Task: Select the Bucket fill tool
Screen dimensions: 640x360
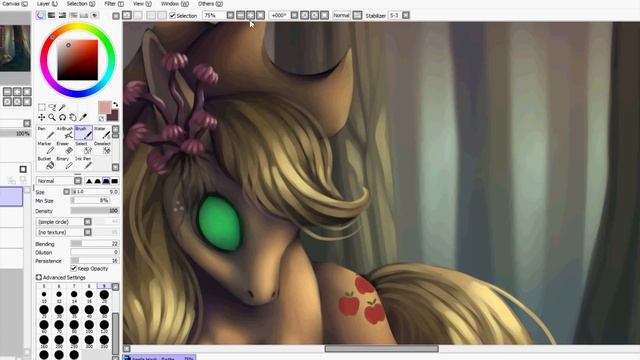Action: (x=46, y=163)
